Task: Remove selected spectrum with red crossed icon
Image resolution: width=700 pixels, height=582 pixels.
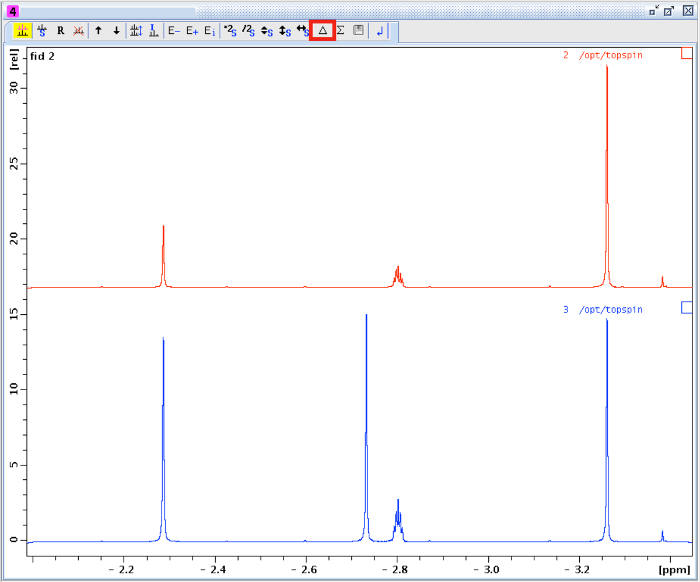Action: coord(78,31)
